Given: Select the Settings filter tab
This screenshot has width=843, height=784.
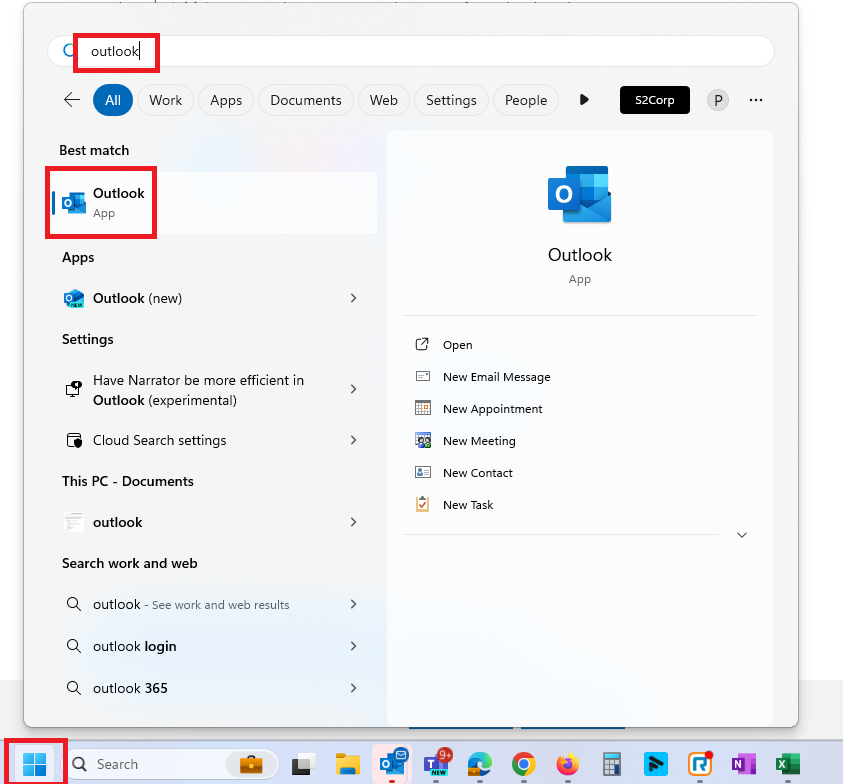Looking at the screenshot, I should point(451,100).
